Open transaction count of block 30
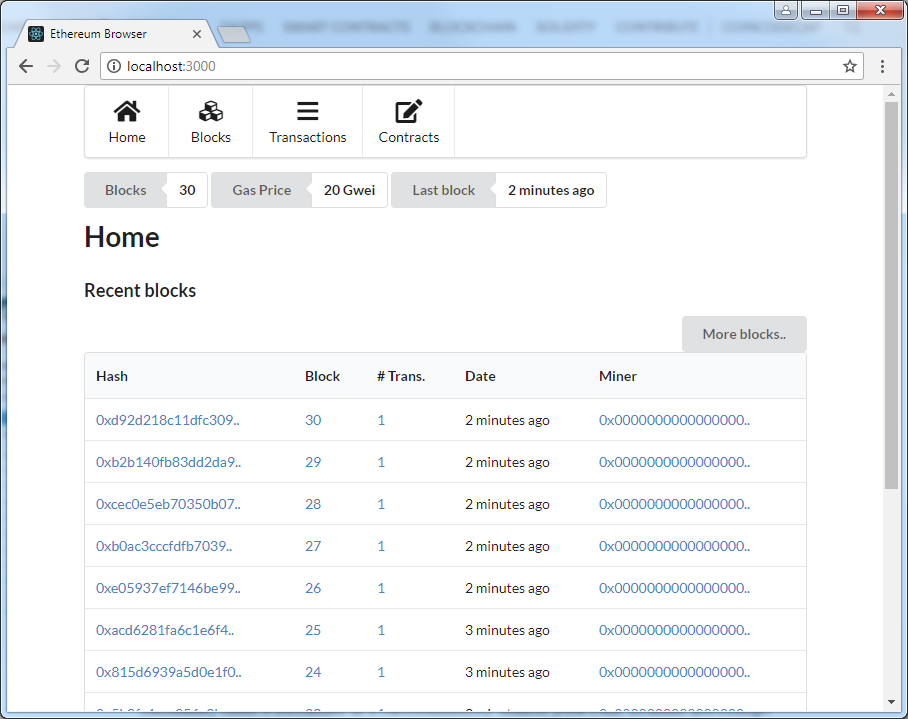 (x=381, y=420)
